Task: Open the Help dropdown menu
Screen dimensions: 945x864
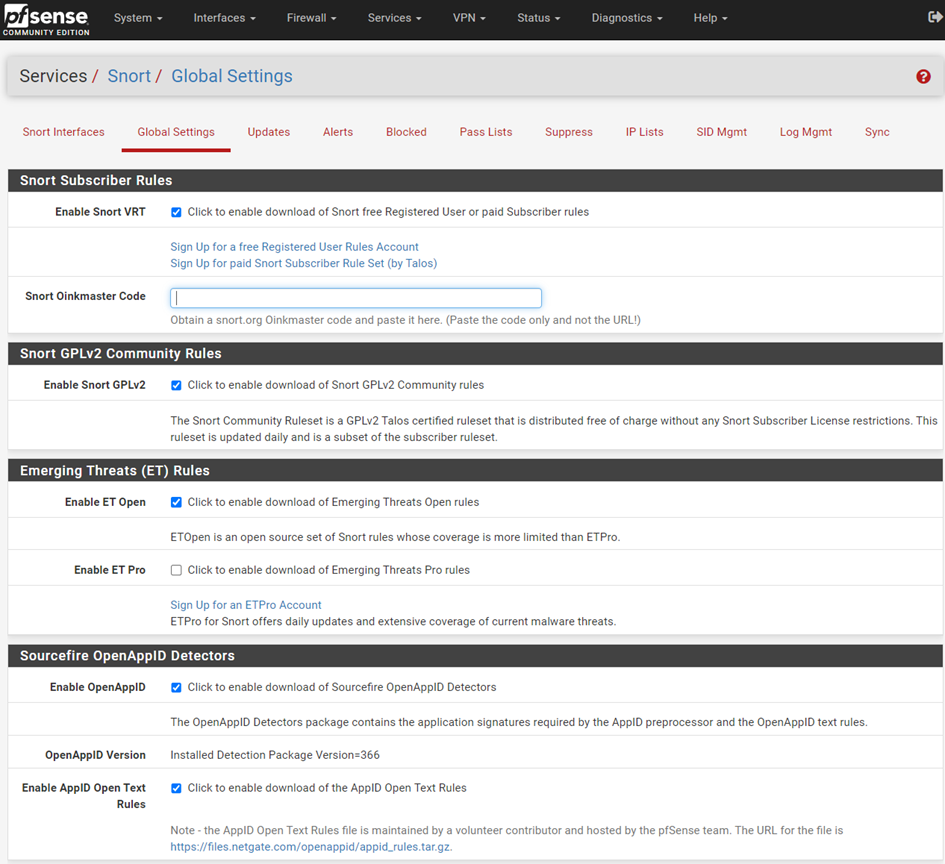Action: pos(710,18)
